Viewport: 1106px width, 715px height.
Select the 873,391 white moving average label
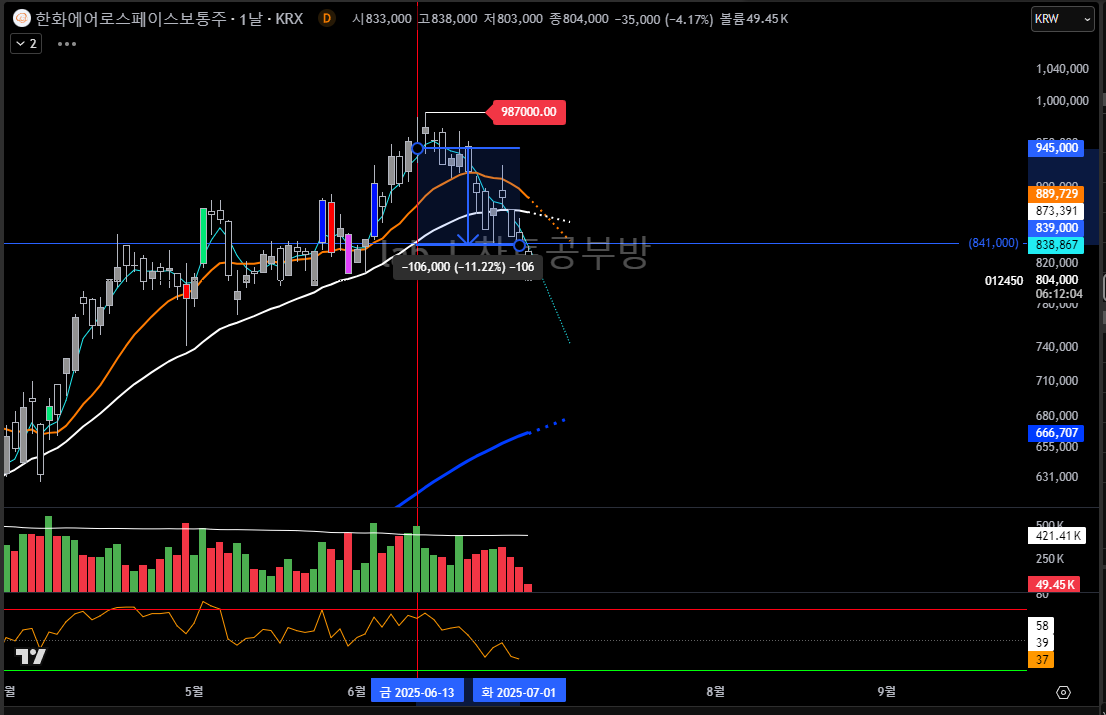point(1056,210)
